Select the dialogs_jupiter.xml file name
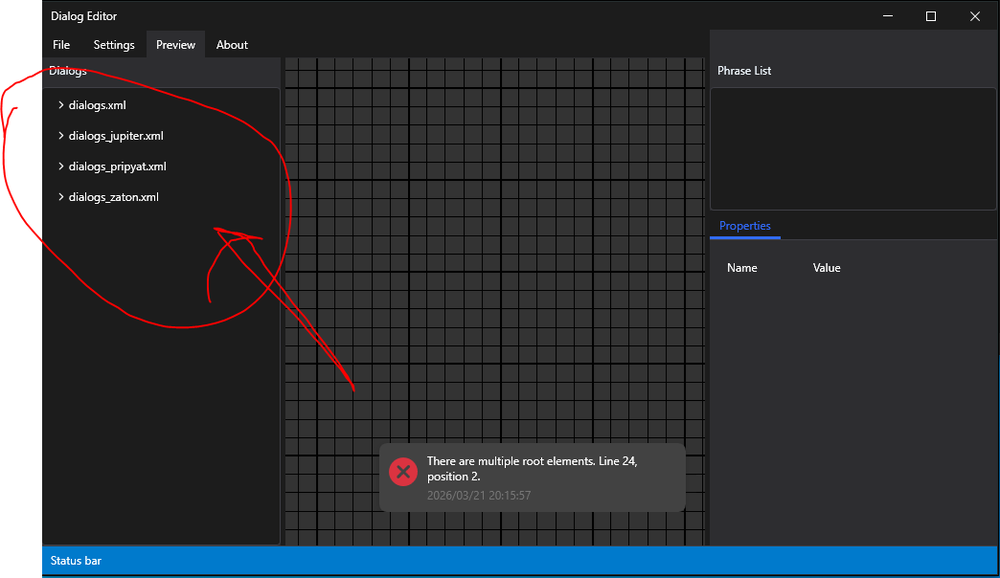The height and width of the screenshot is (578, 1000). 116,136
